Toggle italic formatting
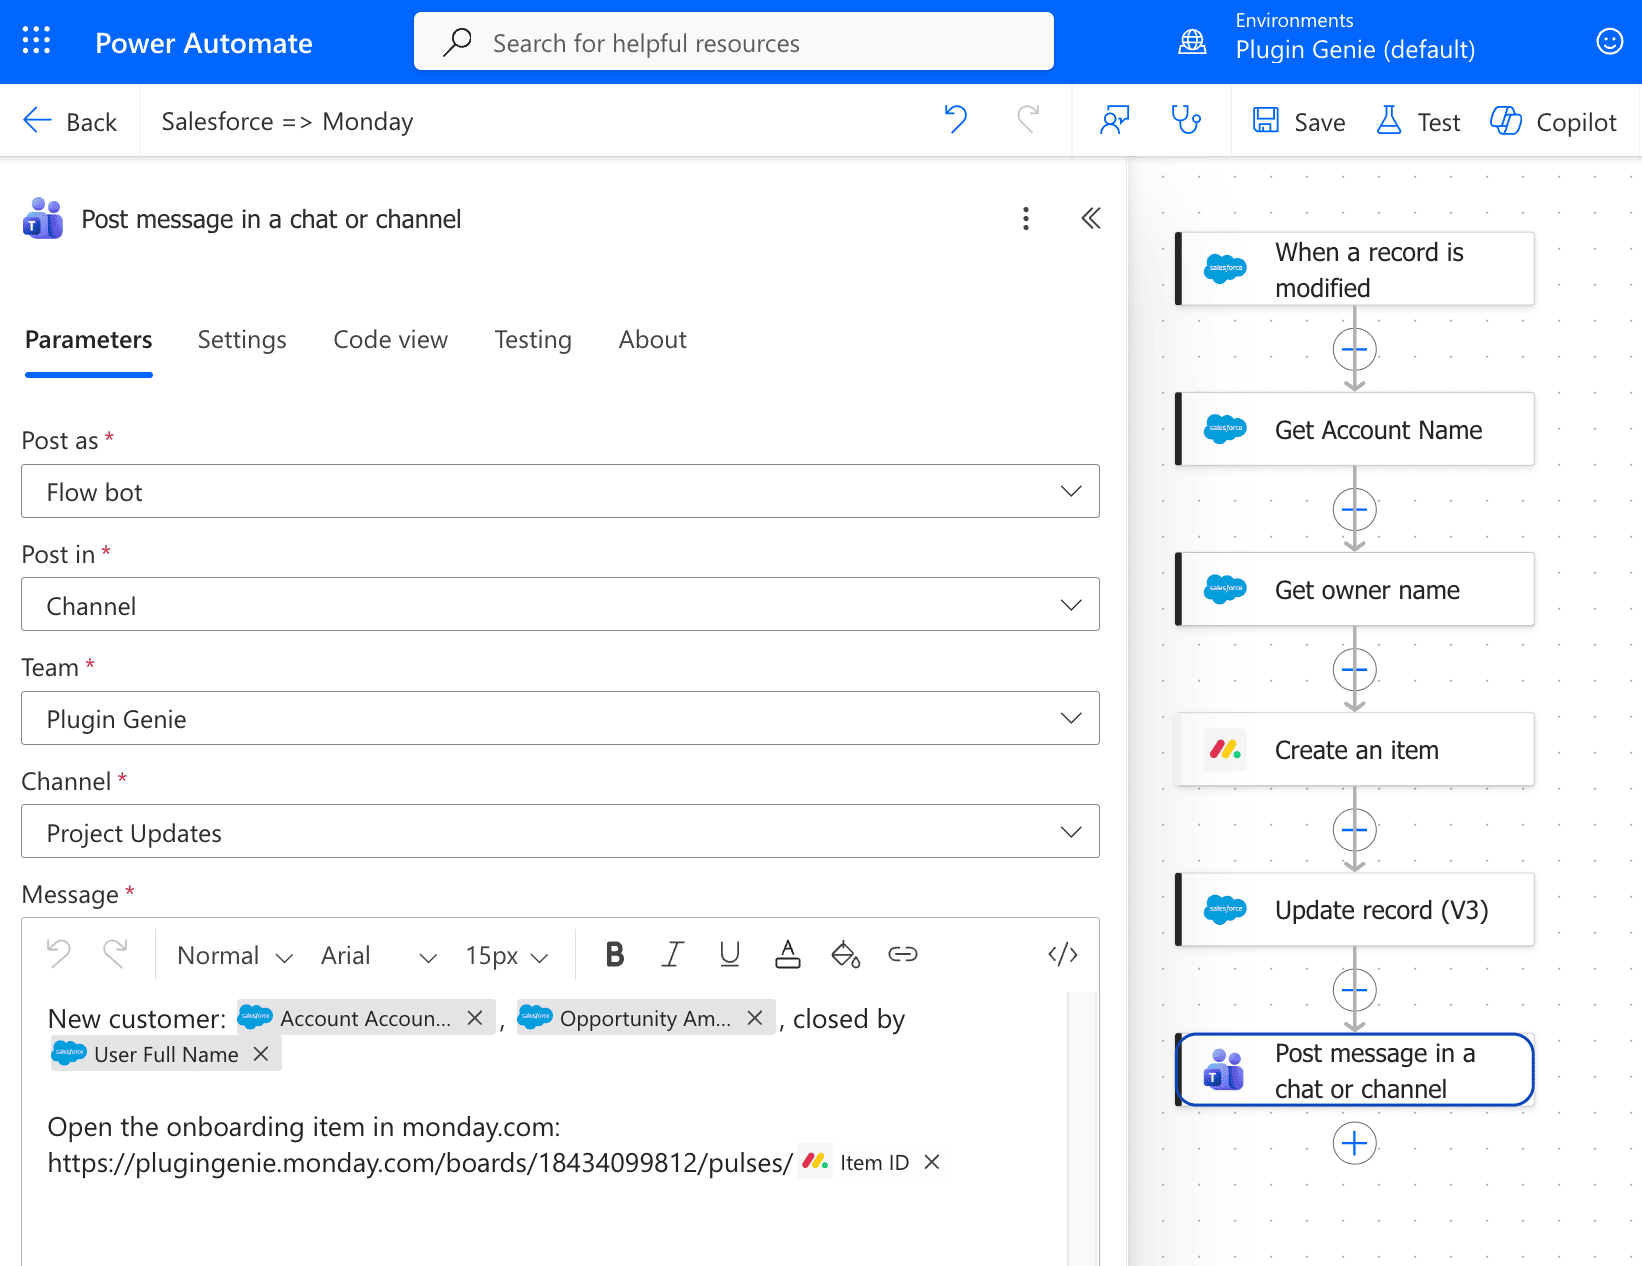This screenshot has width=1642, height=1266. pyautogui.click(x=673, y=954)
